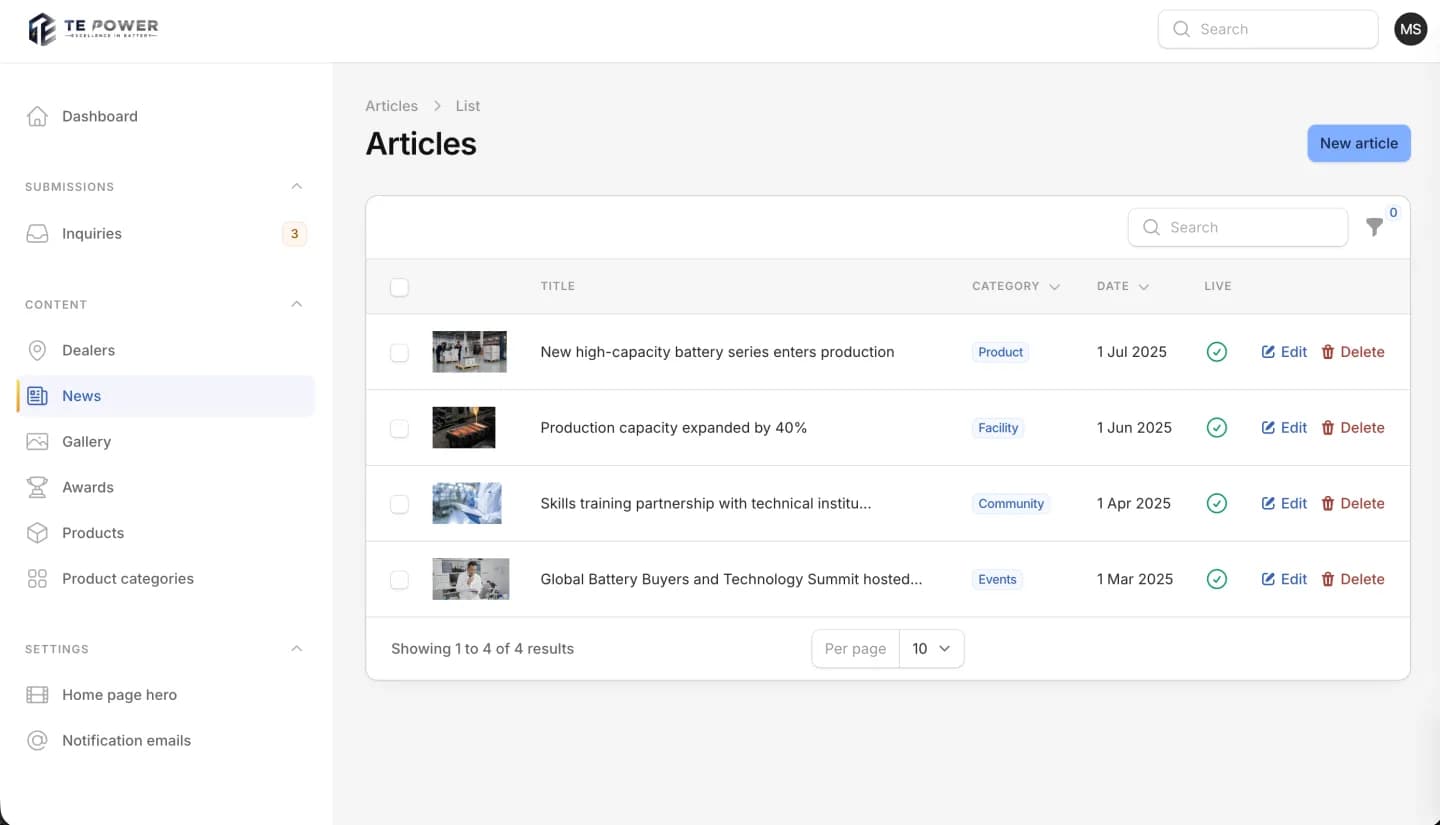Image resolution: width=1440 pixels, height=825 pixels.
Task: Open Products in sidebar
Action: coord(165,533)
